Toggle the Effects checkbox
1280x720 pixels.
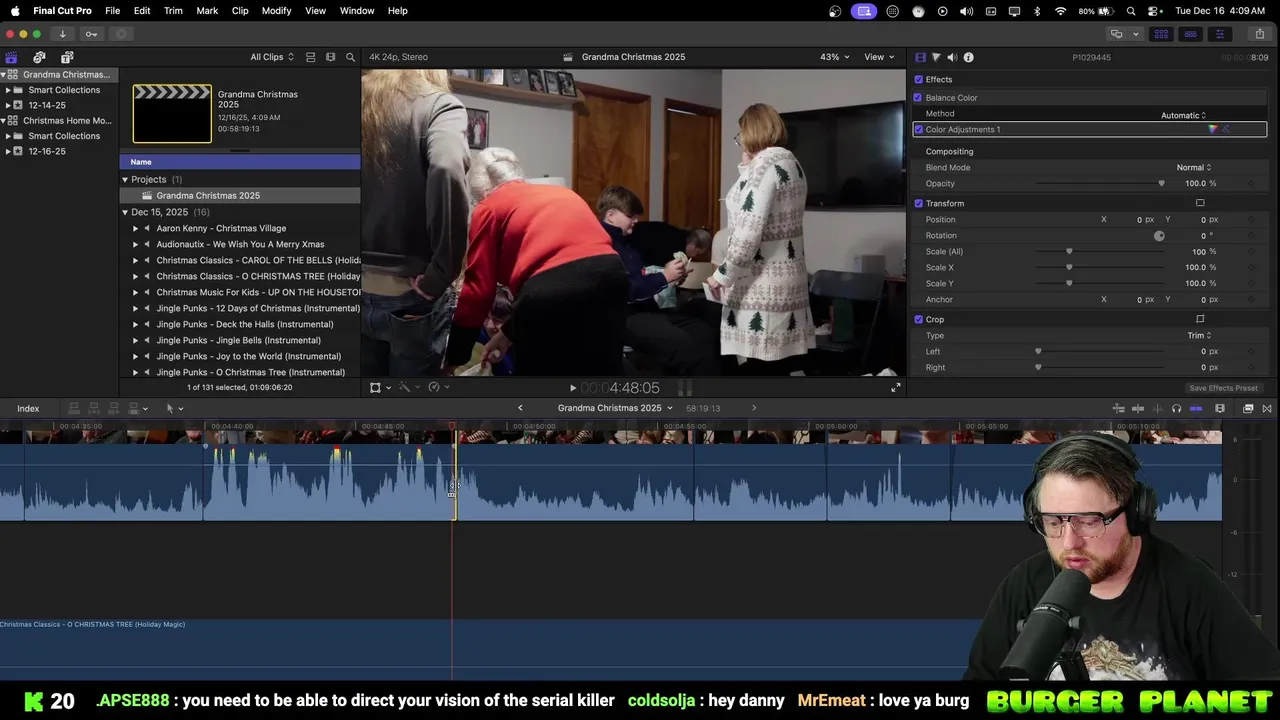[918, 79]
